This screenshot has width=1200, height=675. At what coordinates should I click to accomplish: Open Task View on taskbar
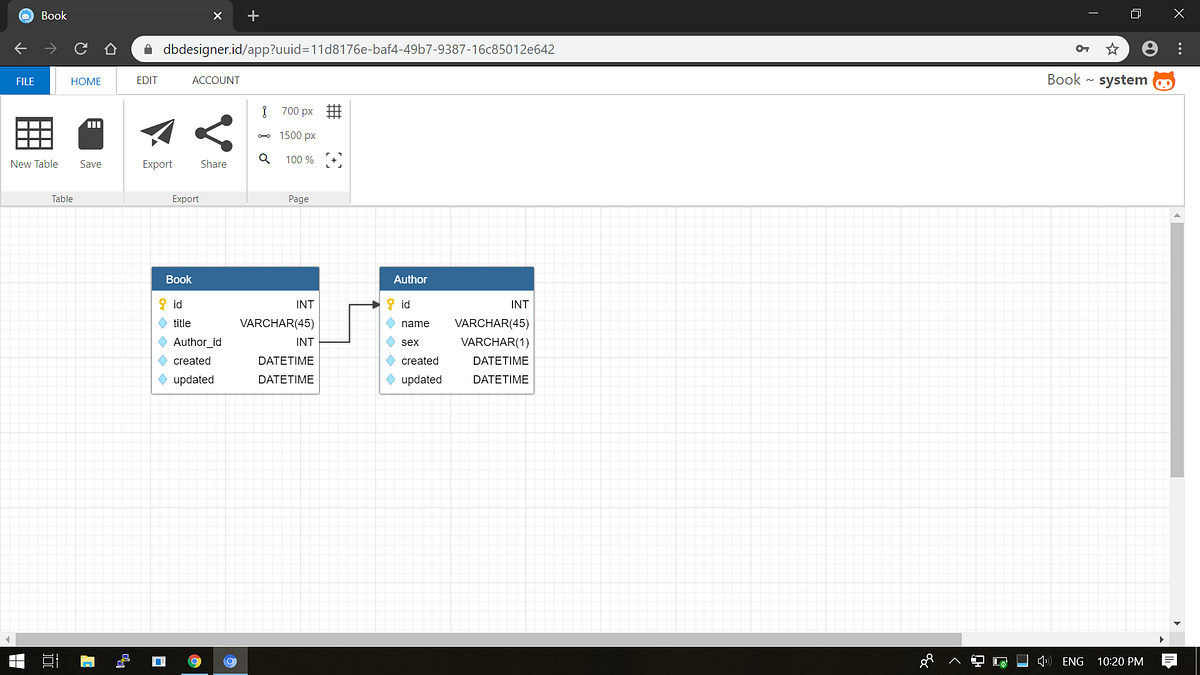tap(50, 661)
